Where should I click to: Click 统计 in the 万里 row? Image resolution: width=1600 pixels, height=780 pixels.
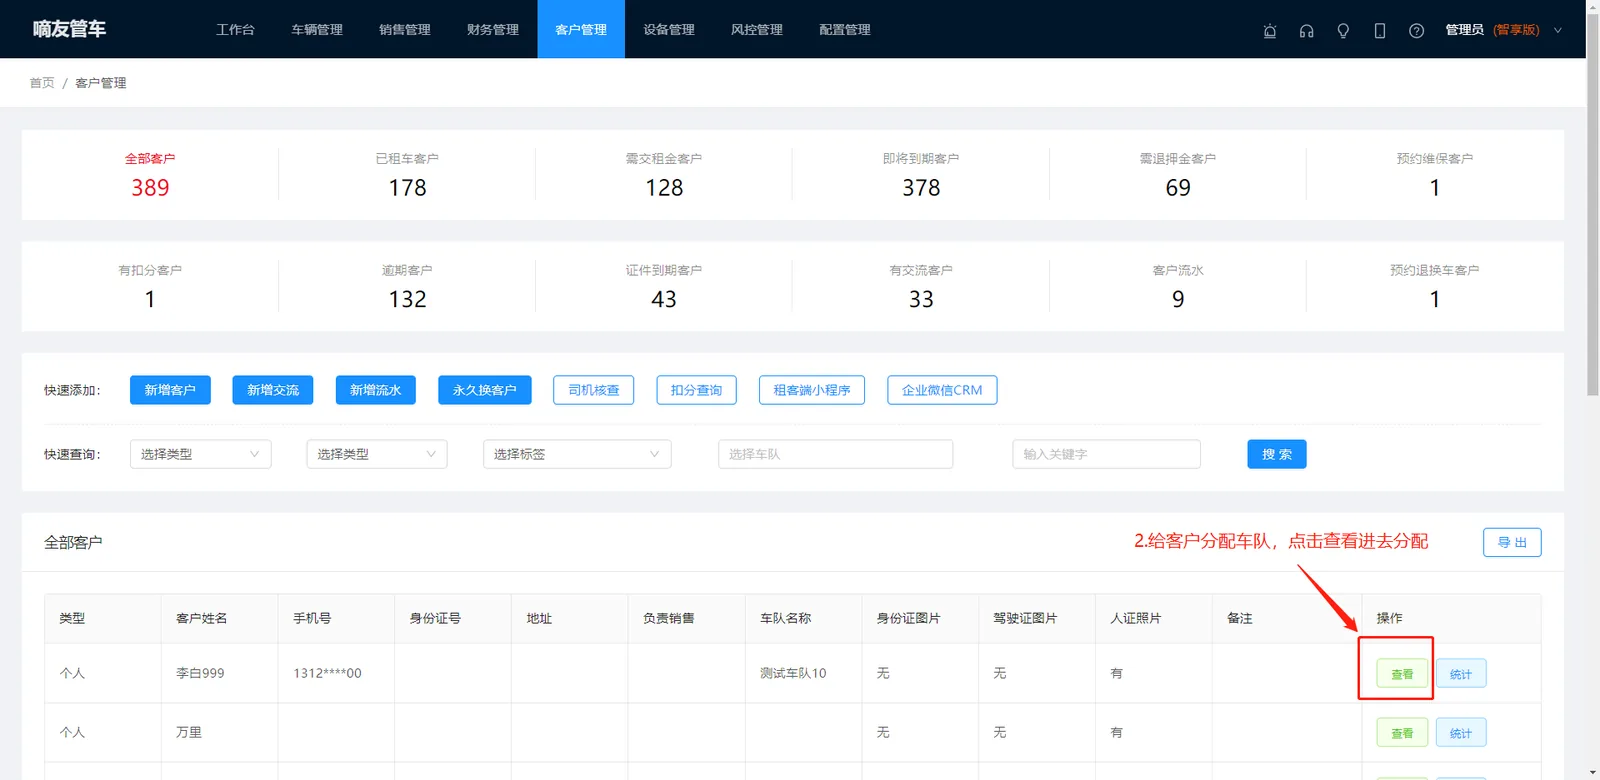1461,733
